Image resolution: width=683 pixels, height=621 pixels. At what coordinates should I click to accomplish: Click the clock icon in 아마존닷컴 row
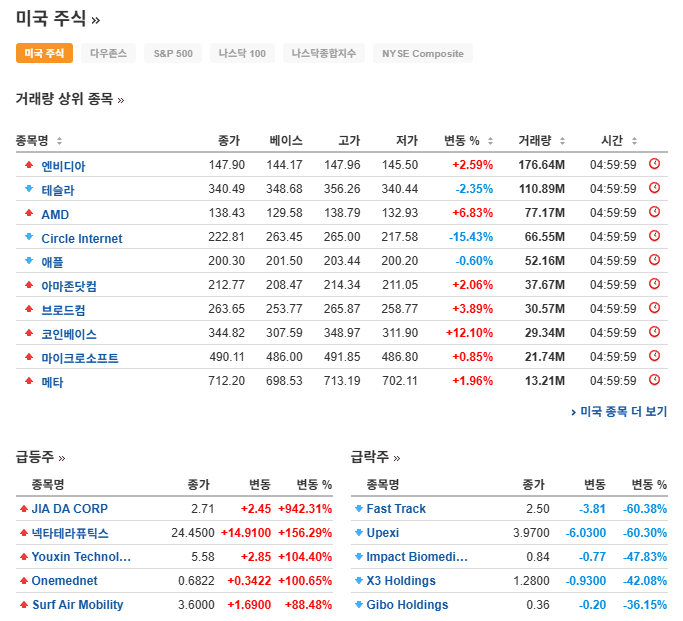[654, 284]
